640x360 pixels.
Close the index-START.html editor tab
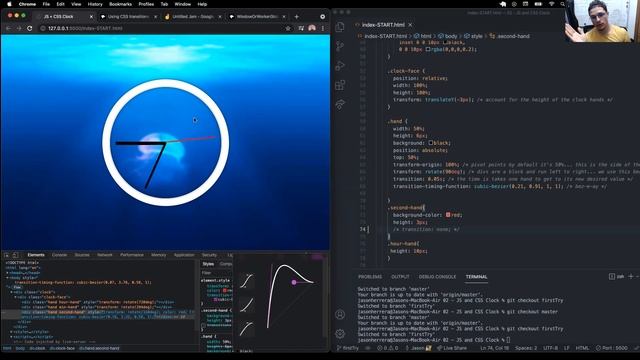410,25
